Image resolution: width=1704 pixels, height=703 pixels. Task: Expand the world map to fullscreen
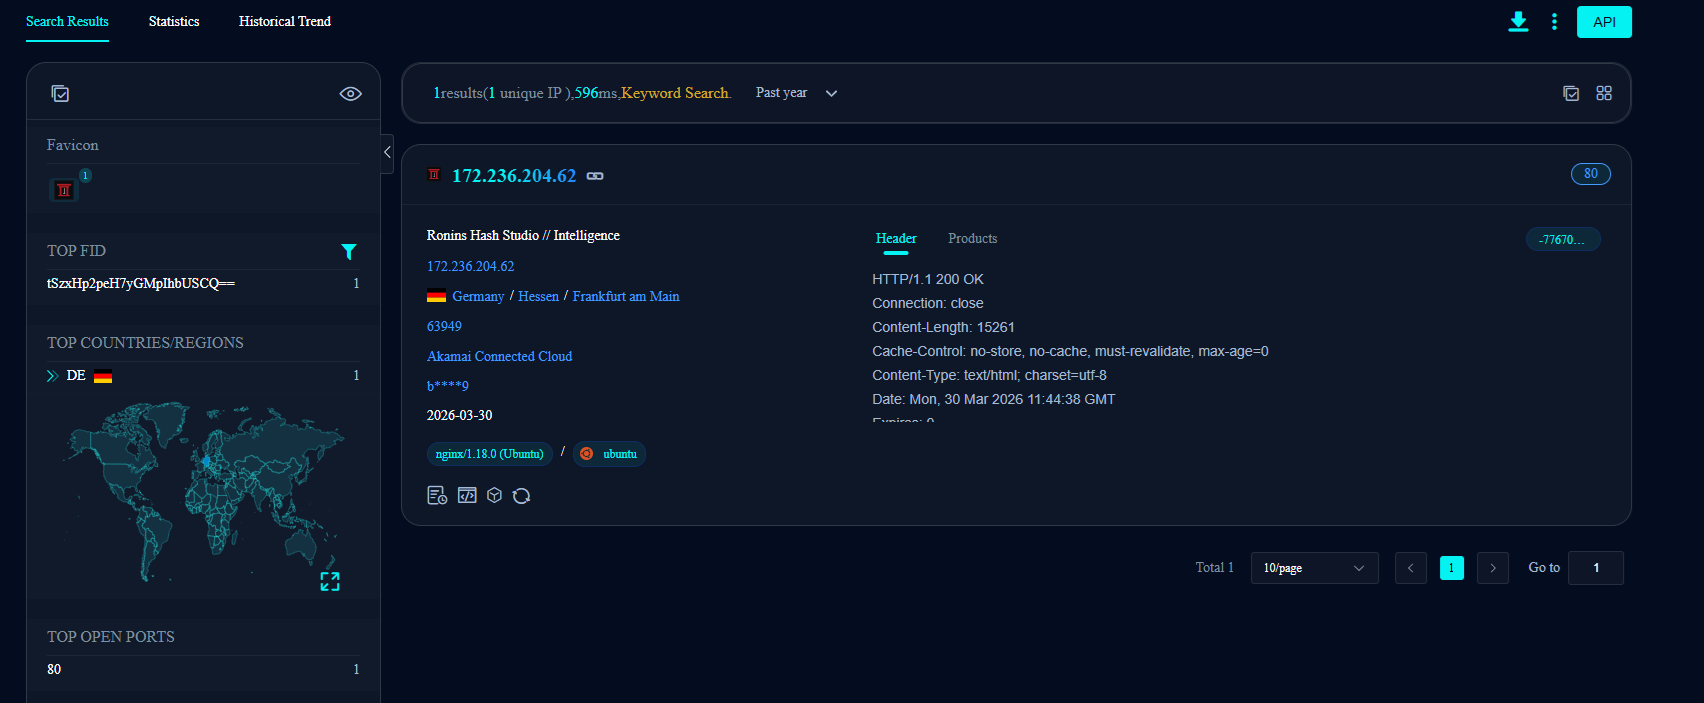click(330, 581)
